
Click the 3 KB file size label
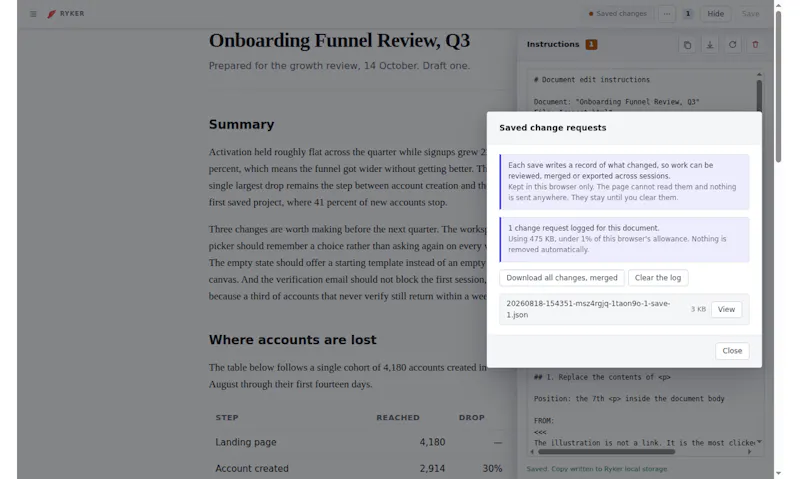point(698,309)
